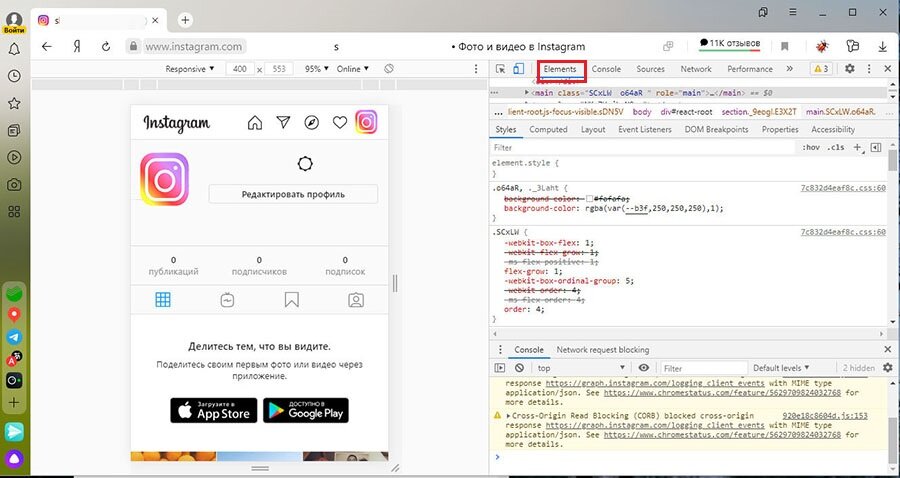Click the styles Filter input field

click(643, 147)
